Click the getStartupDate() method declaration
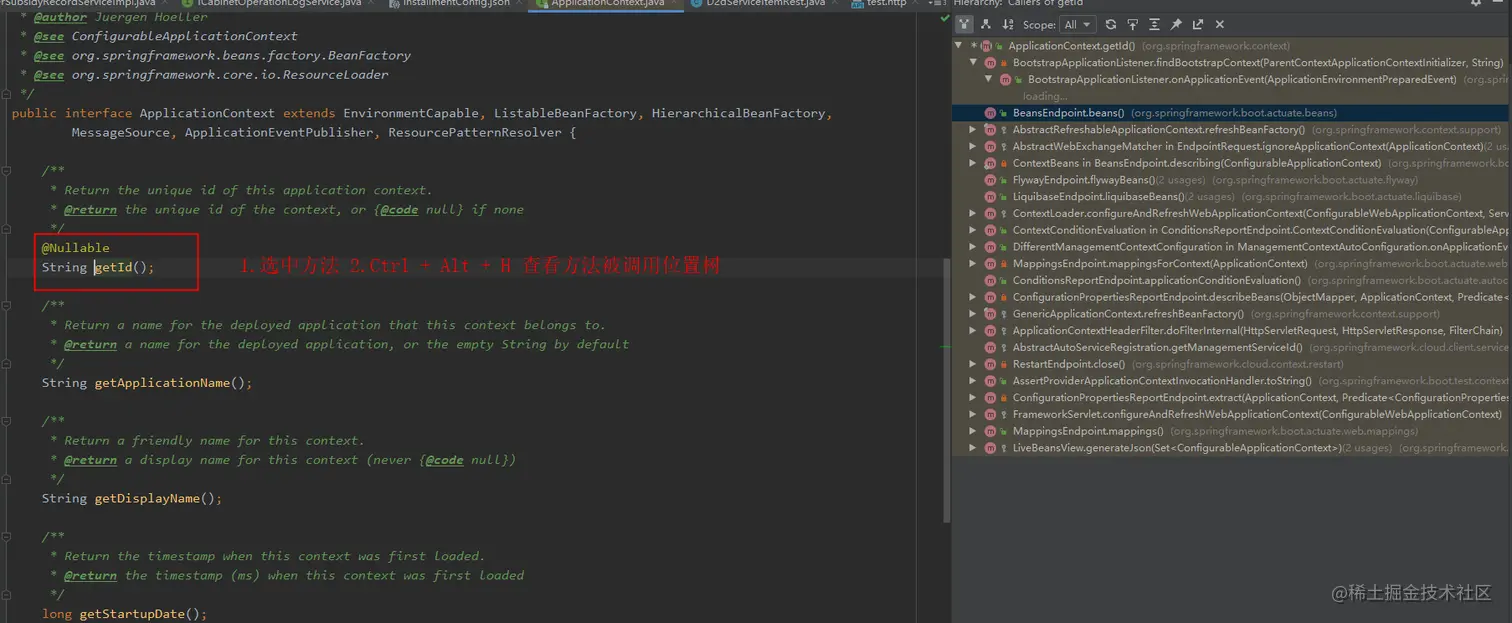The width and height of the screenshot is (1512, 623). [124, 614]
